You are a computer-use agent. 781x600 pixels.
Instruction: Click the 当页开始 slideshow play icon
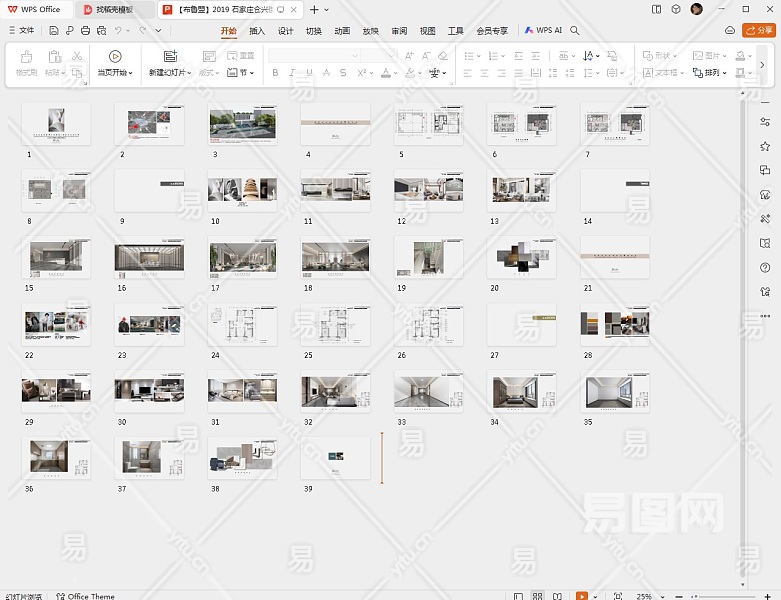[x=115, y=57]
